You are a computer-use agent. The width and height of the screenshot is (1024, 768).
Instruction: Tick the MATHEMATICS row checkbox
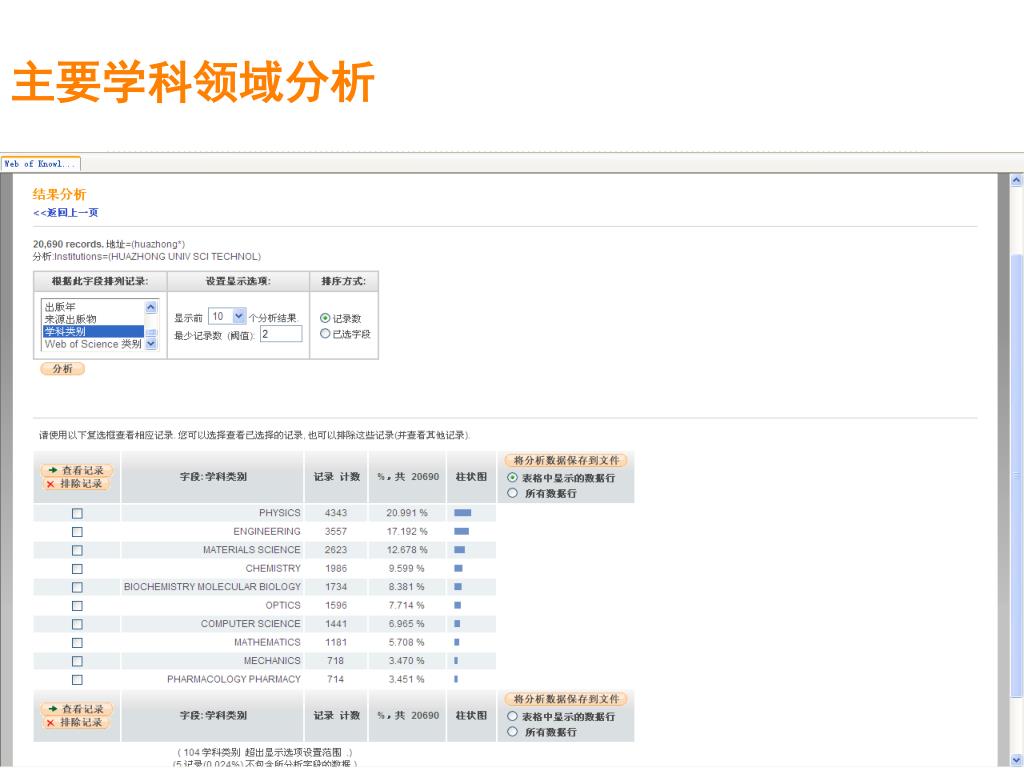coord(77,643)
